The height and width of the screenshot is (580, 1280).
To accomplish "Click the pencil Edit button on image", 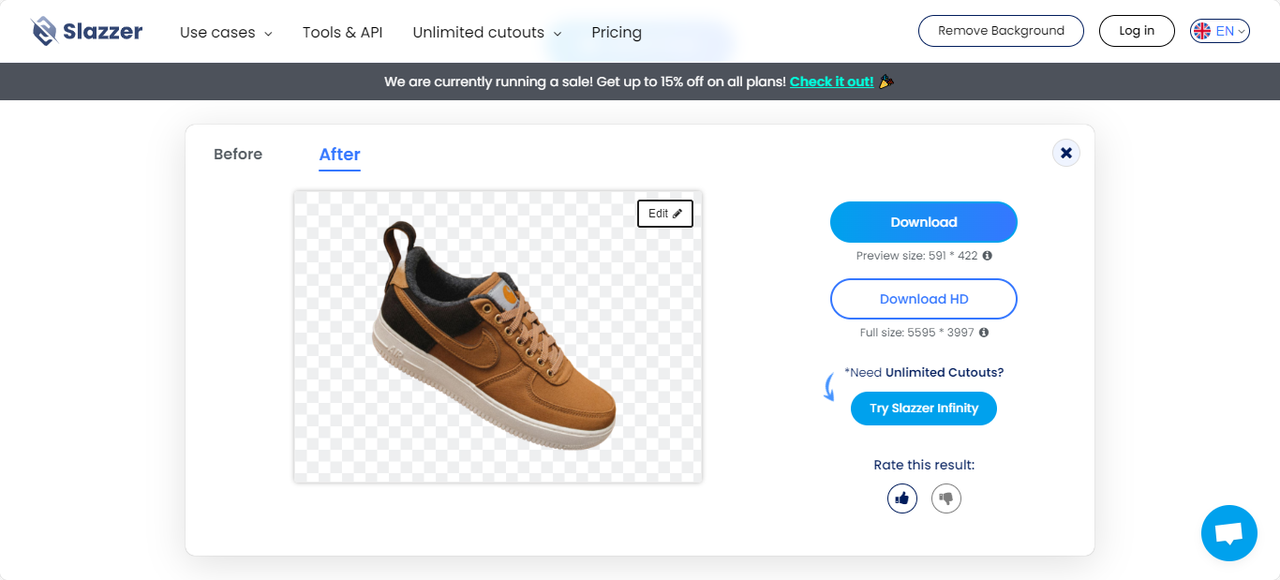I will tap(665, 213).
